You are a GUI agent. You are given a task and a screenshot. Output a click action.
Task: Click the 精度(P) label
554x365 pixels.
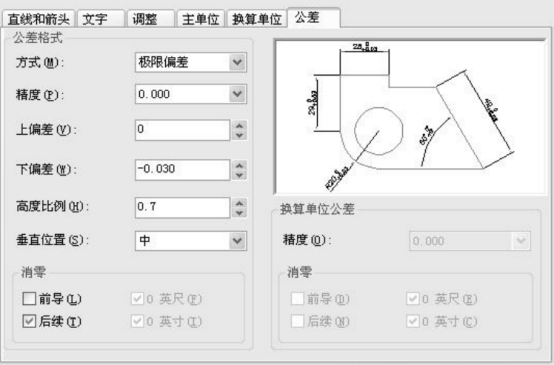click(40, 94)
